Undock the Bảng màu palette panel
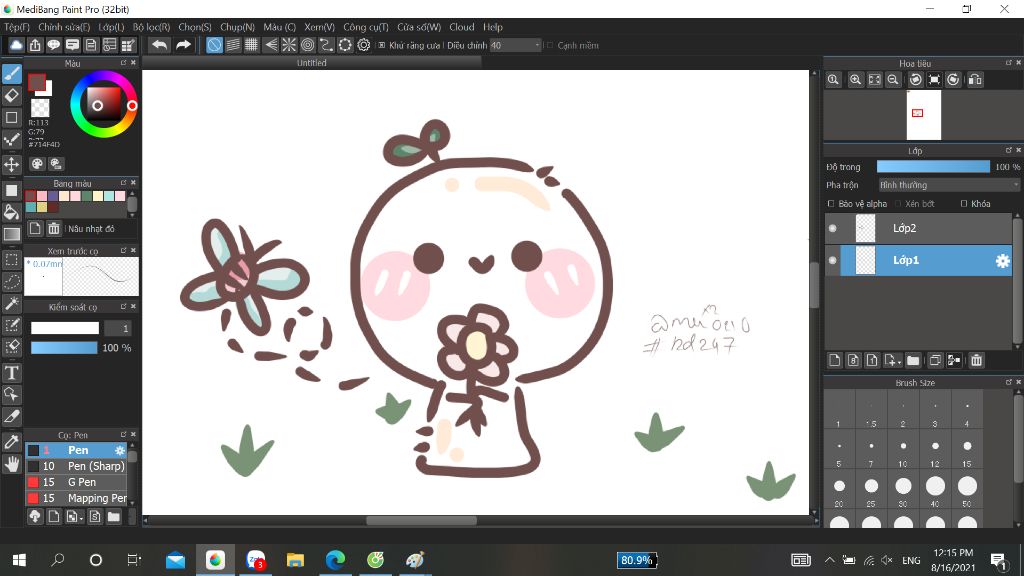The image size is (1024, 576). coord(123,183)
